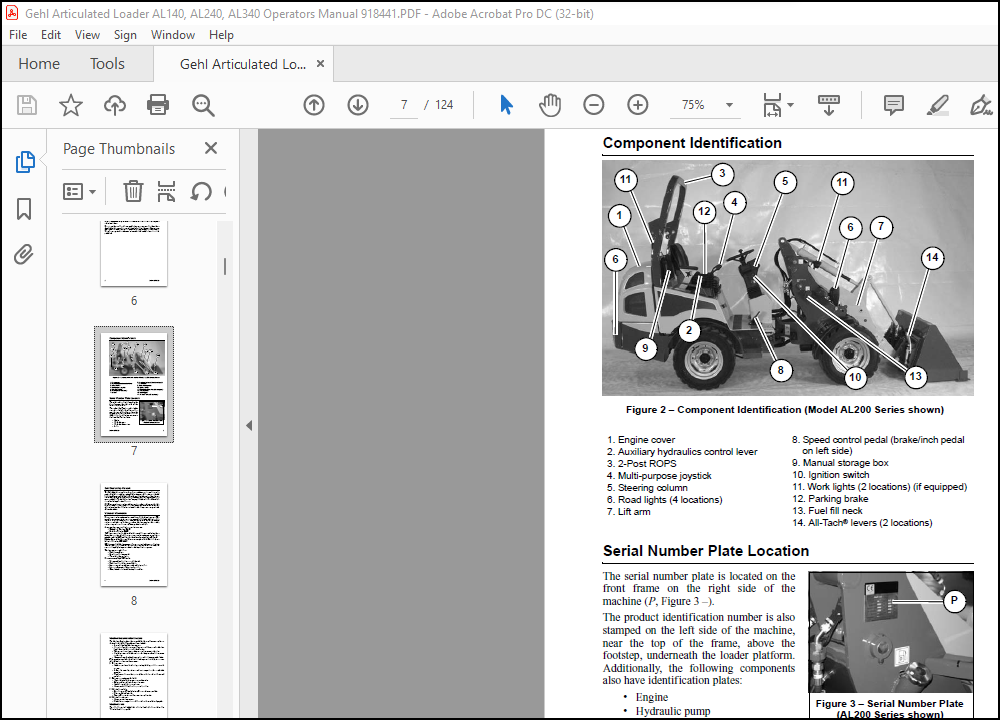Open the Edit menu
The width and height of the screenshot is (1000, 720).
50,35
